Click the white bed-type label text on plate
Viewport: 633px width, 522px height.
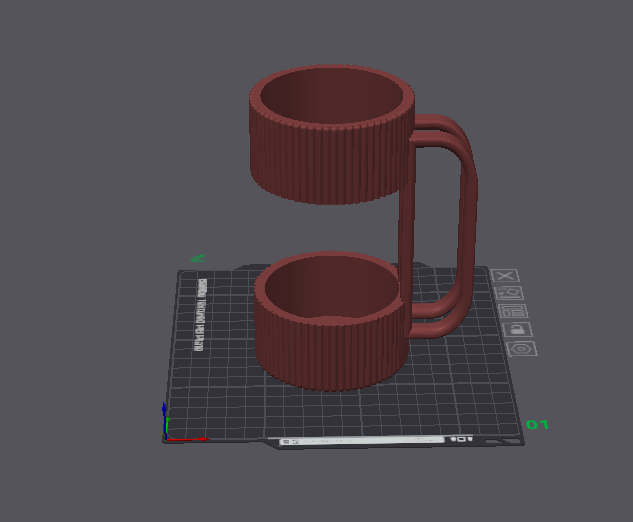coord(200,315)
